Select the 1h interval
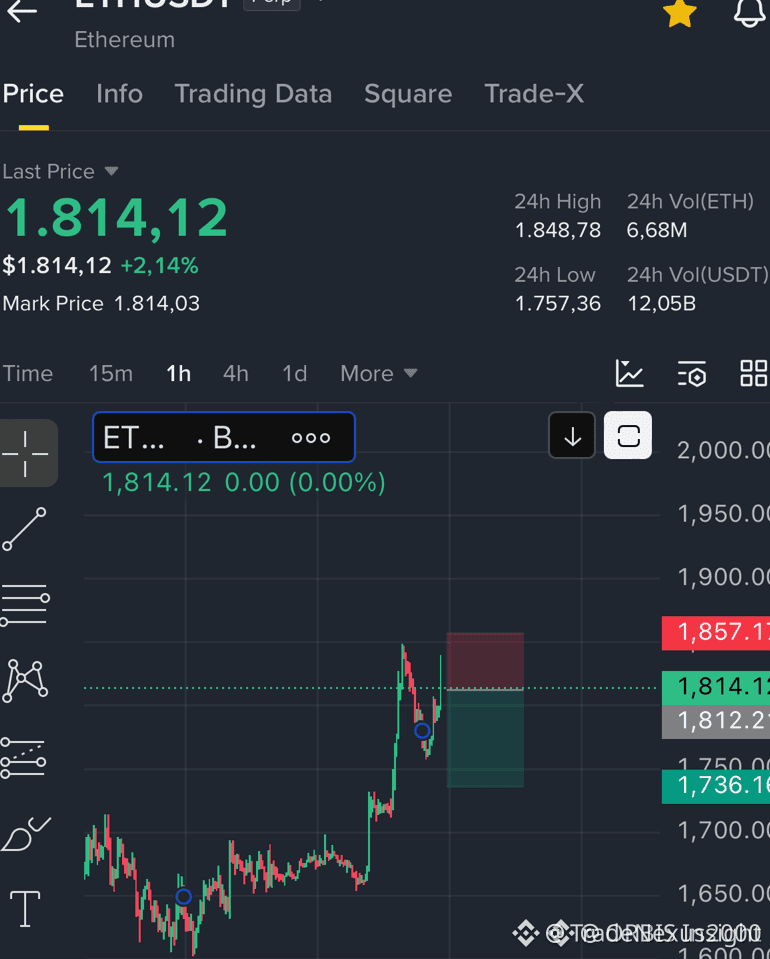The height and width of the screenshot is (959, 770). [x=179, y=374]
